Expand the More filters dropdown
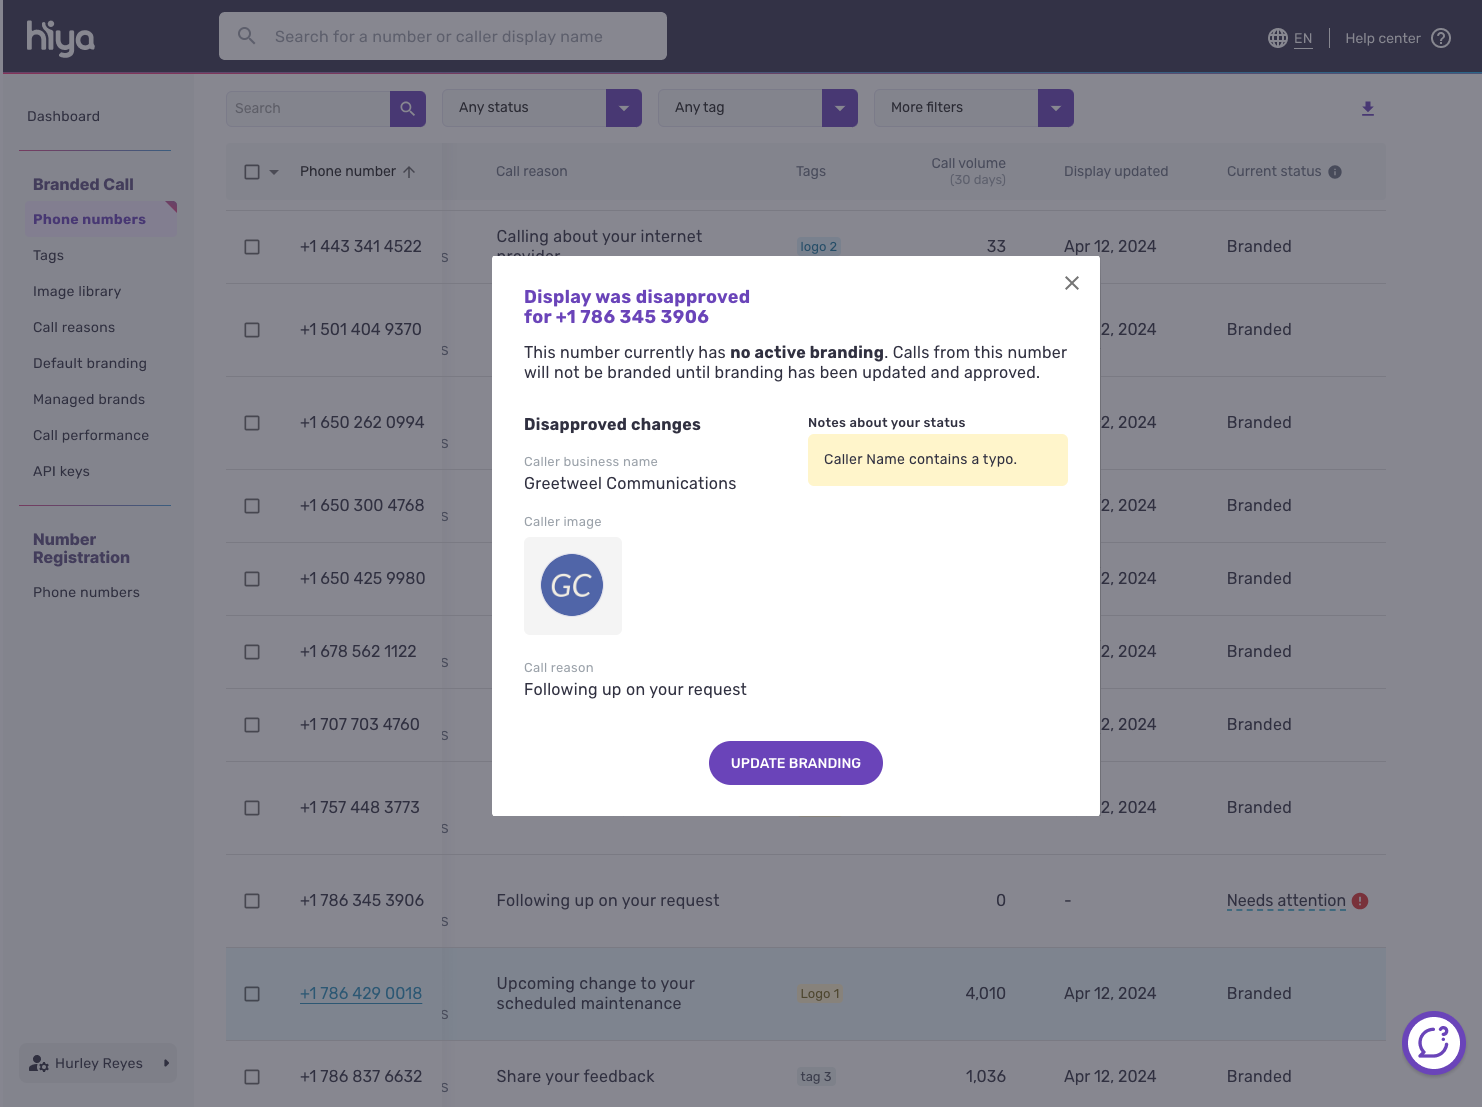Image resolution: width=1482 pixels, height=1107 pixels. [x=1055, y=108]
